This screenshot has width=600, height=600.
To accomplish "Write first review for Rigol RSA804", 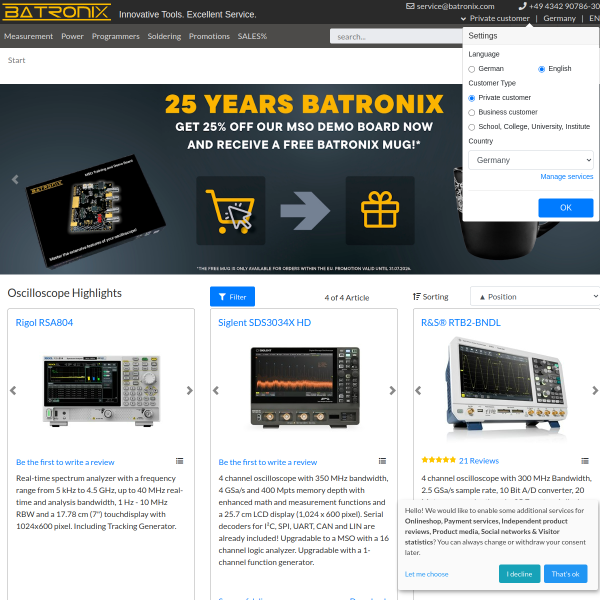I will (x=65, y=462).
